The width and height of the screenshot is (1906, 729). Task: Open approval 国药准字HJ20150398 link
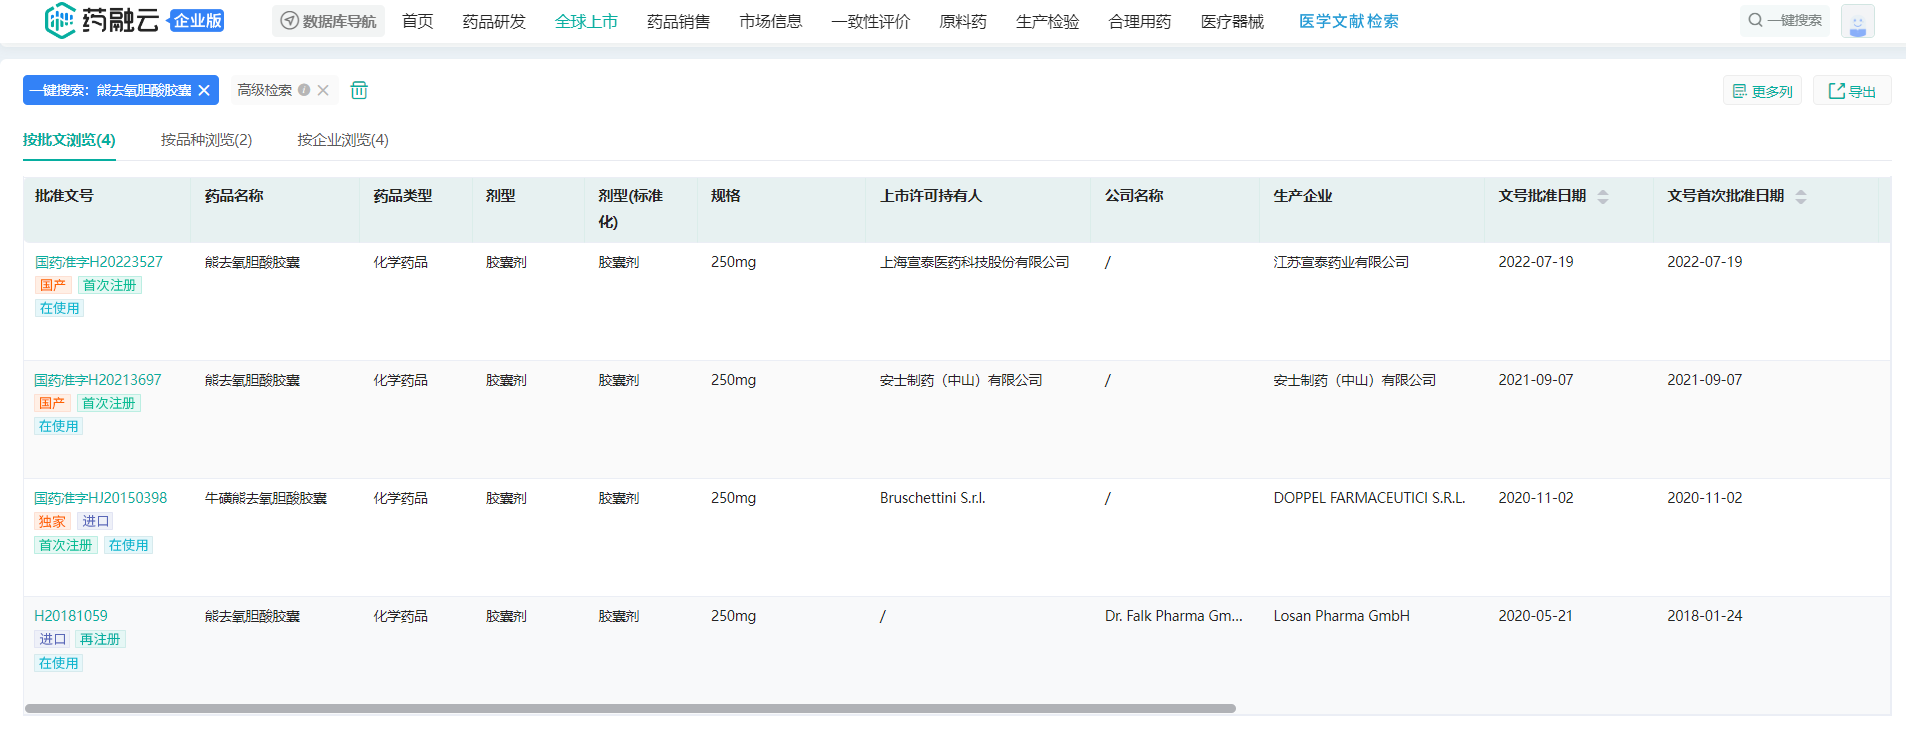[x=101, y=498]
